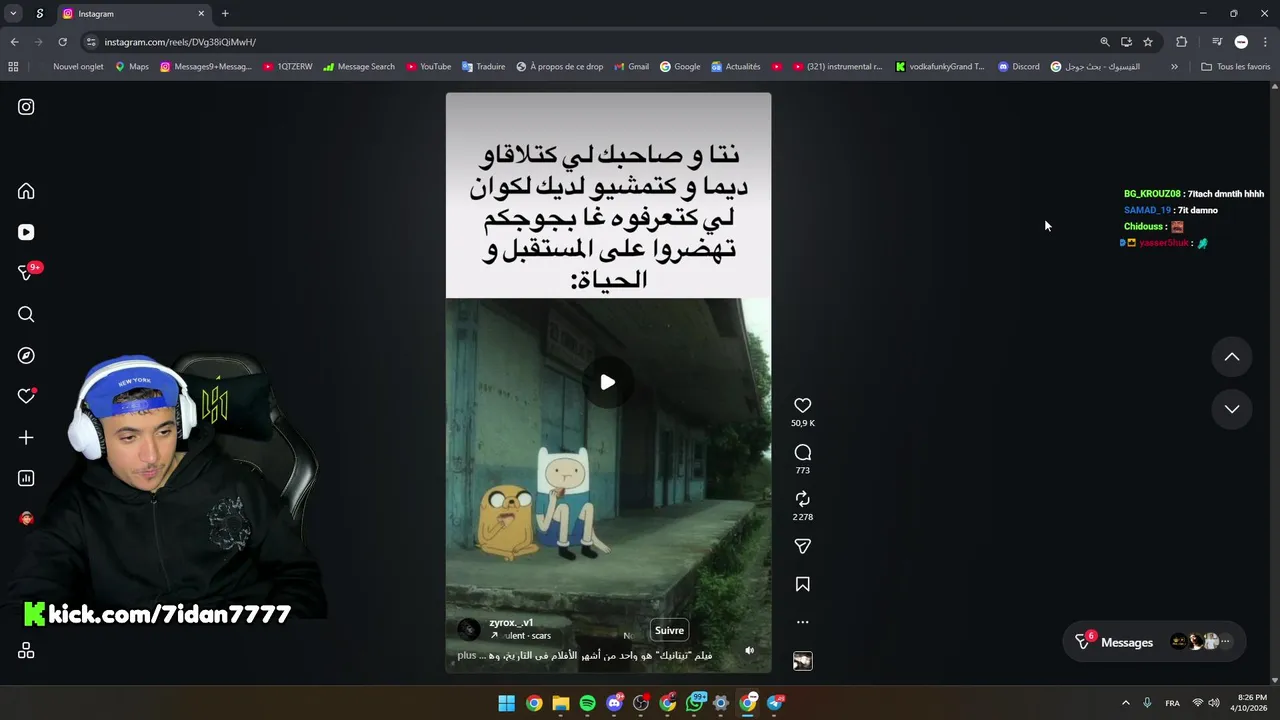
Task: Open the 'Message Search' bookmark
Action: 358,67
